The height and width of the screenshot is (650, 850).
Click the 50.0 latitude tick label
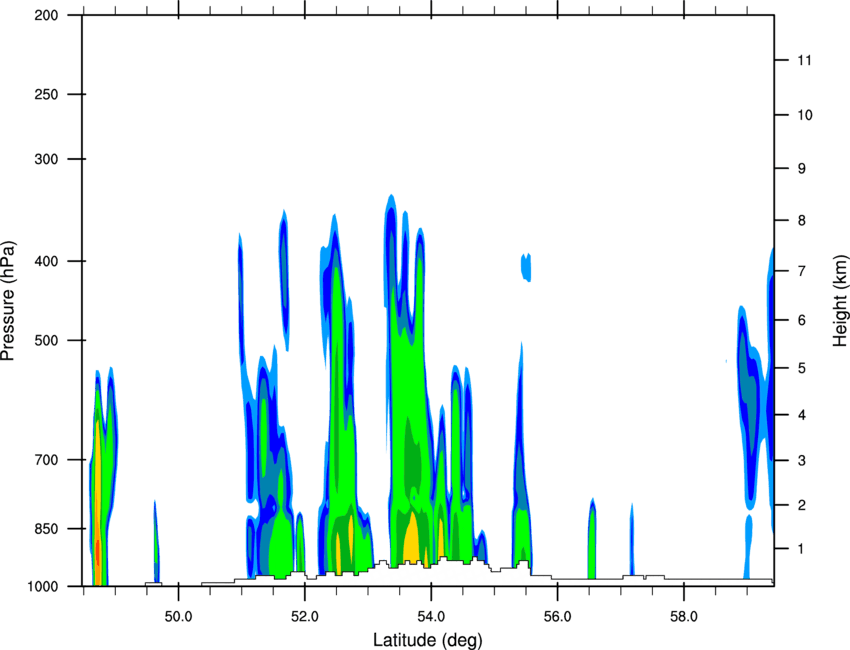tap(178, 617)
